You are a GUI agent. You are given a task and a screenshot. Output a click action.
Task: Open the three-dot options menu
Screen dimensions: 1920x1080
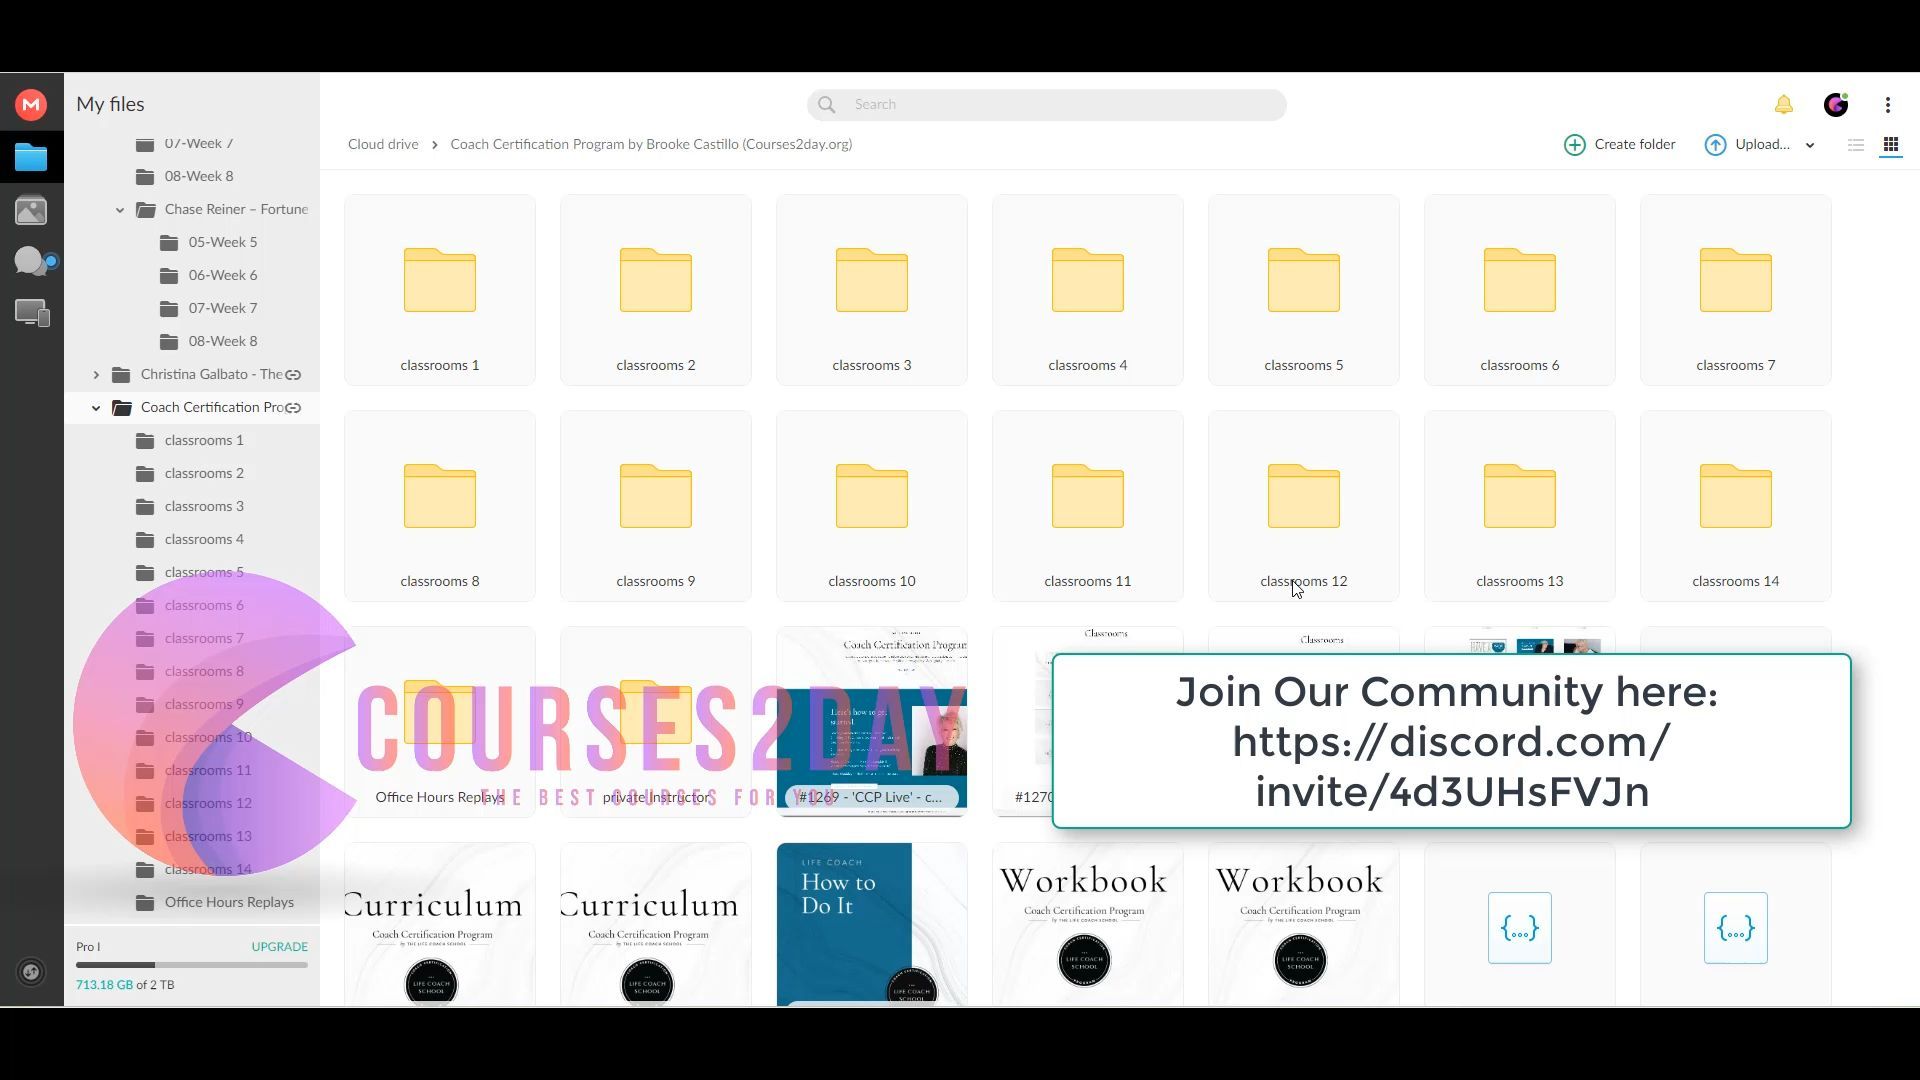1888,105
